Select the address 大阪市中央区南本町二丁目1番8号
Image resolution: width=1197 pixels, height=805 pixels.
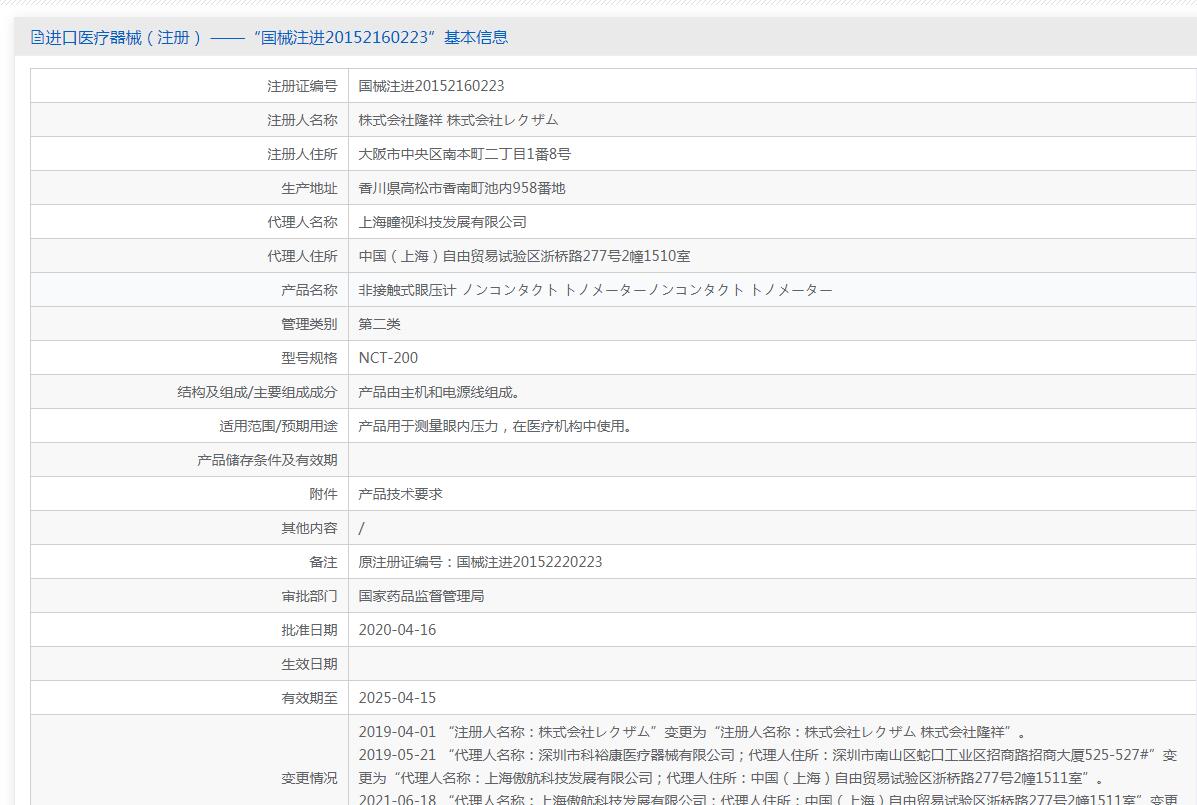(464, 154)
